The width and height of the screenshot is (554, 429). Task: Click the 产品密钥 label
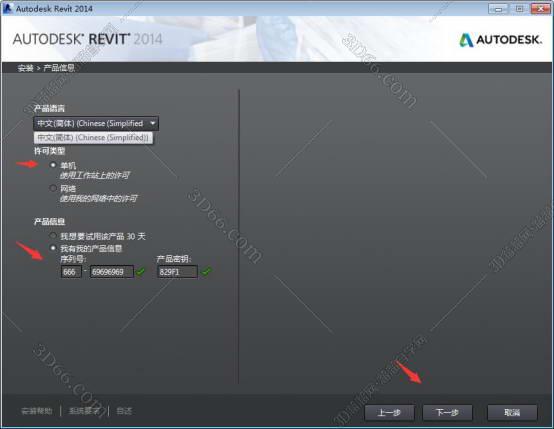173,259
